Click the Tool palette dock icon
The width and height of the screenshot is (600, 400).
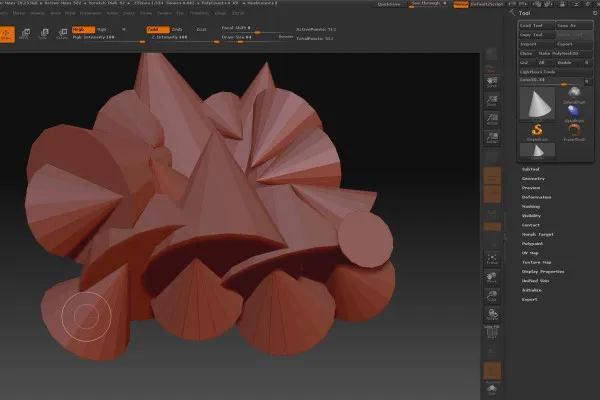click(x=595, y=13)
